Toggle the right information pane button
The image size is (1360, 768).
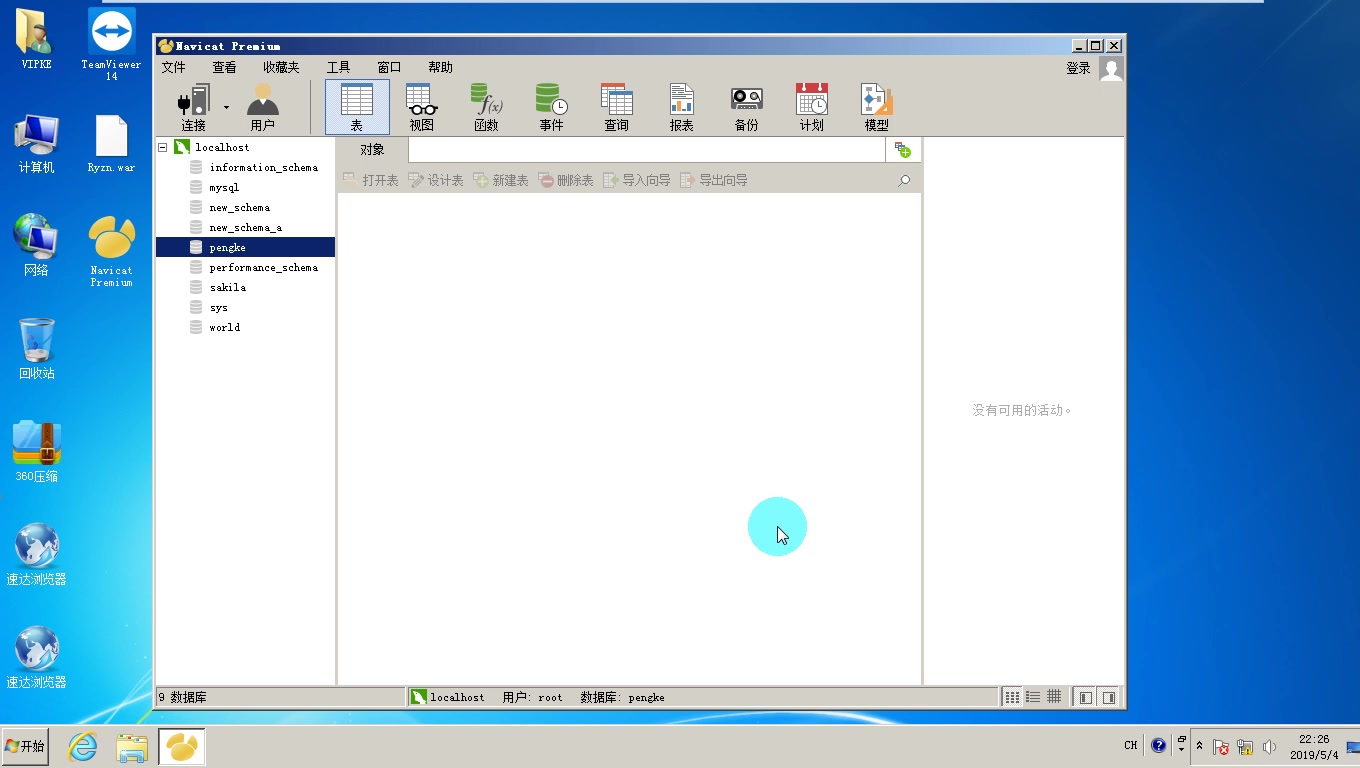(1109, 697)
